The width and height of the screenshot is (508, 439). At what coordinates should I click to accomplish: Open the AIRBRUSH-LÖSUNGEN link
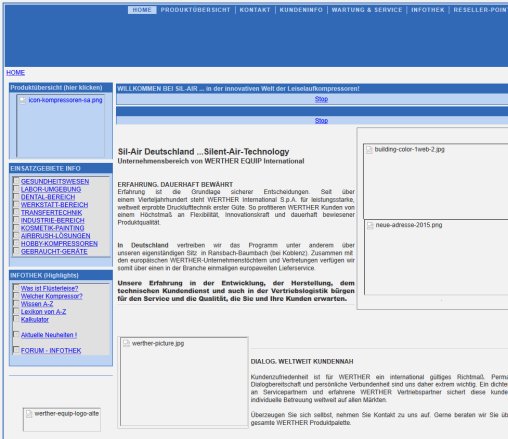pyautogui.click(x=56, y=236)
